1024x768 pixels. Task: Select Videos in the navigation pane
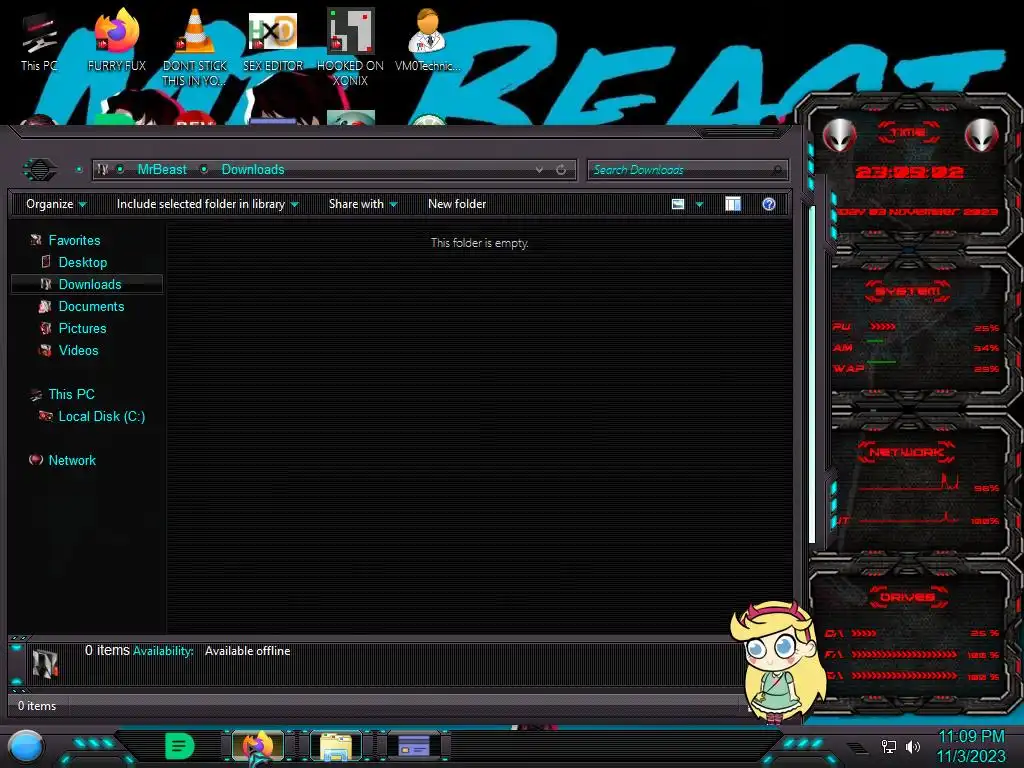pyautogui.click(x=78, y=351)
